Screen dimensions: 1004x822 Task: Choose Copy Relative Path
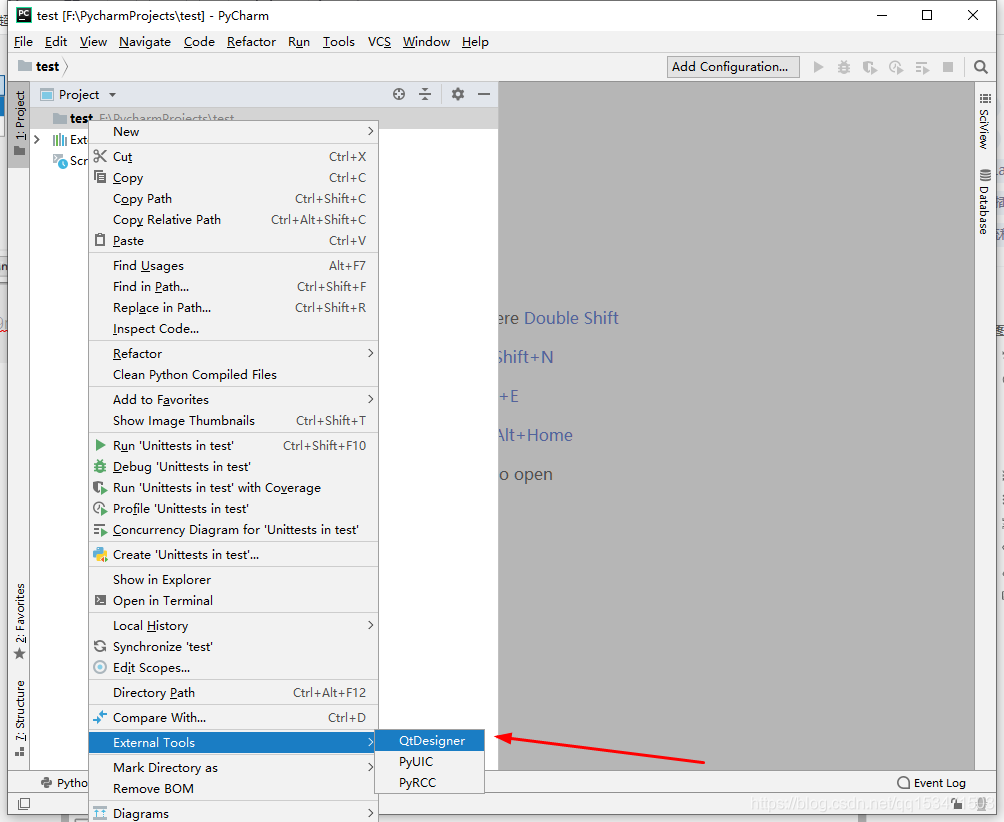click(233, 220)
